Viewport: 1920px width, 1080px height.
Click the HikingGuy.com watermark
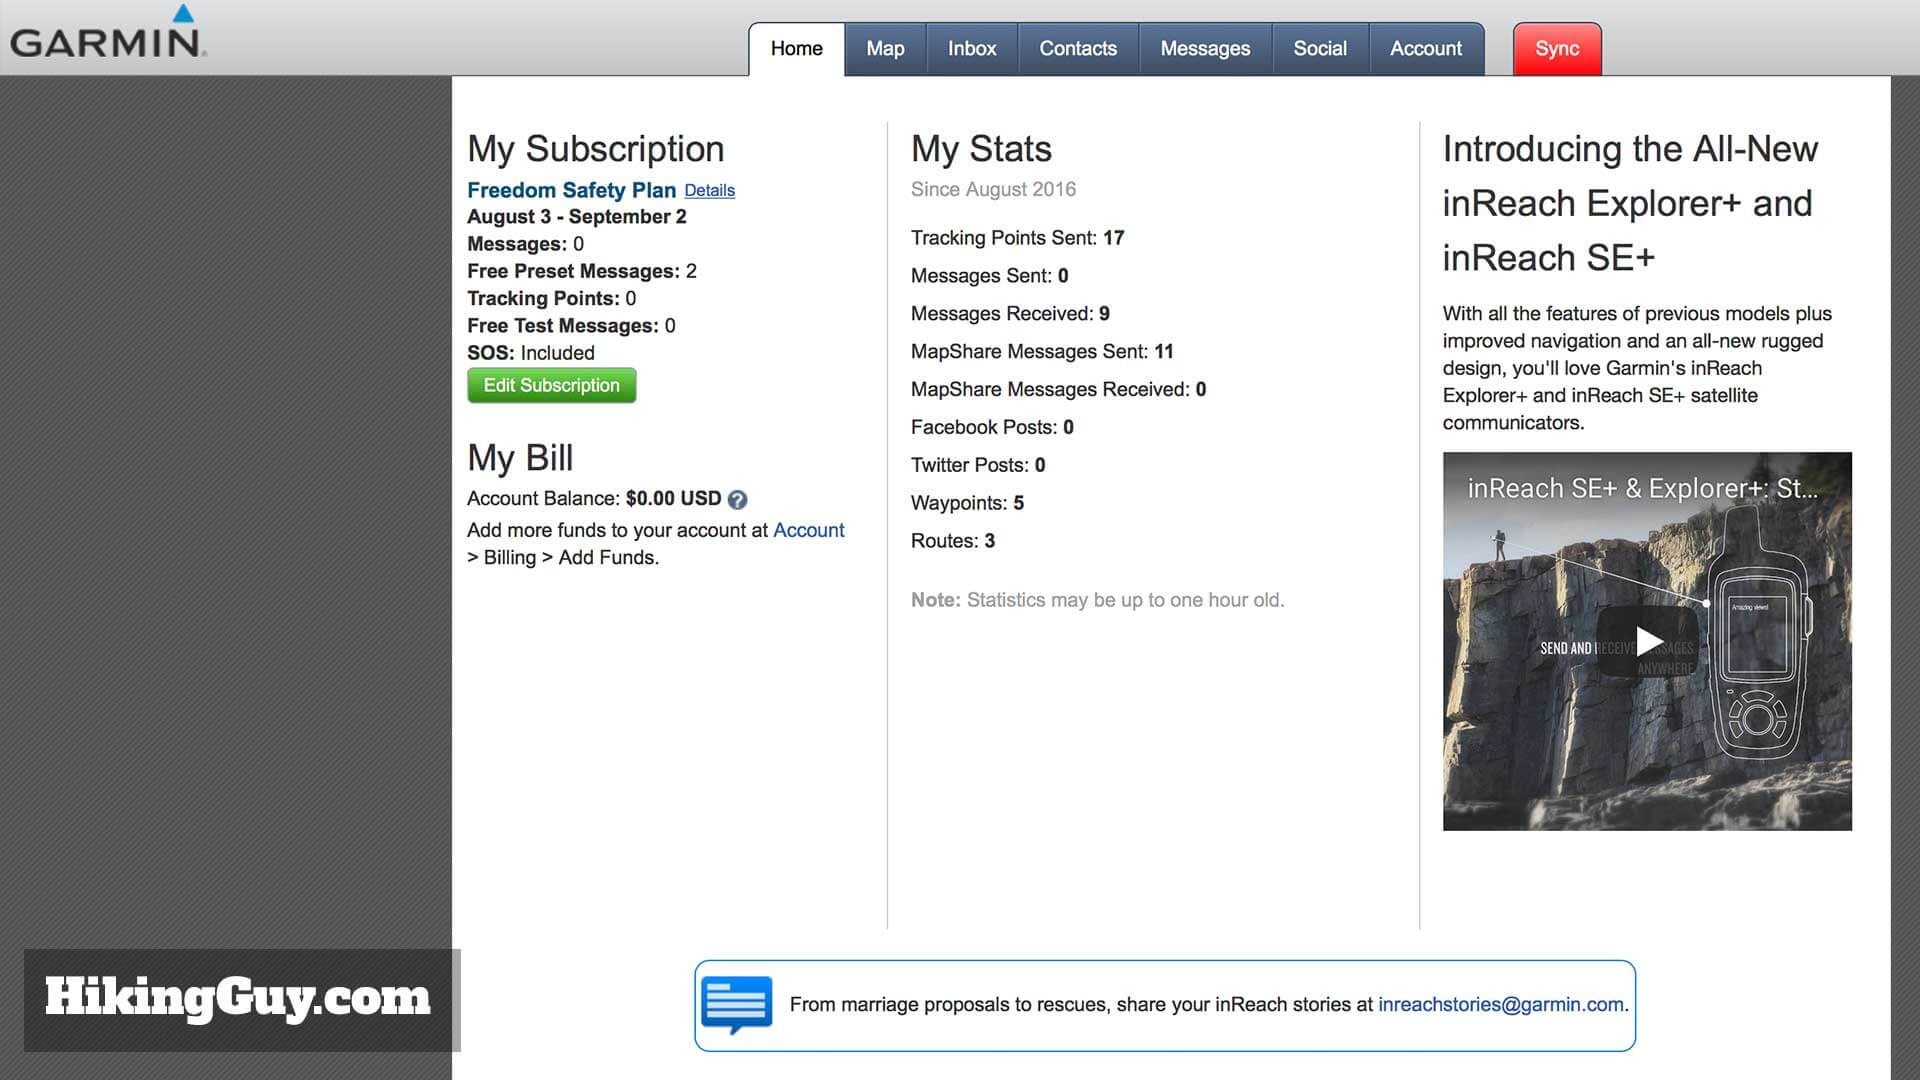pos(235,997)
